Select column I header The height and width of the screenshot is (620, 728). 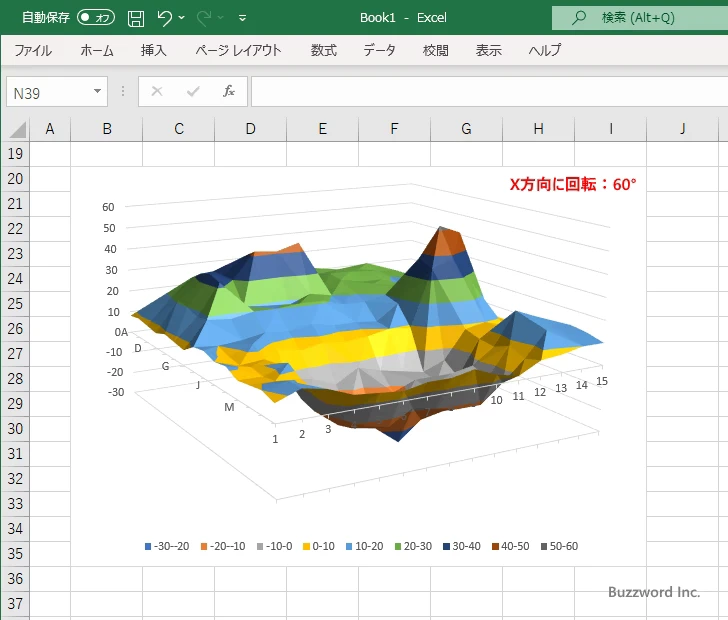[611, 129]
